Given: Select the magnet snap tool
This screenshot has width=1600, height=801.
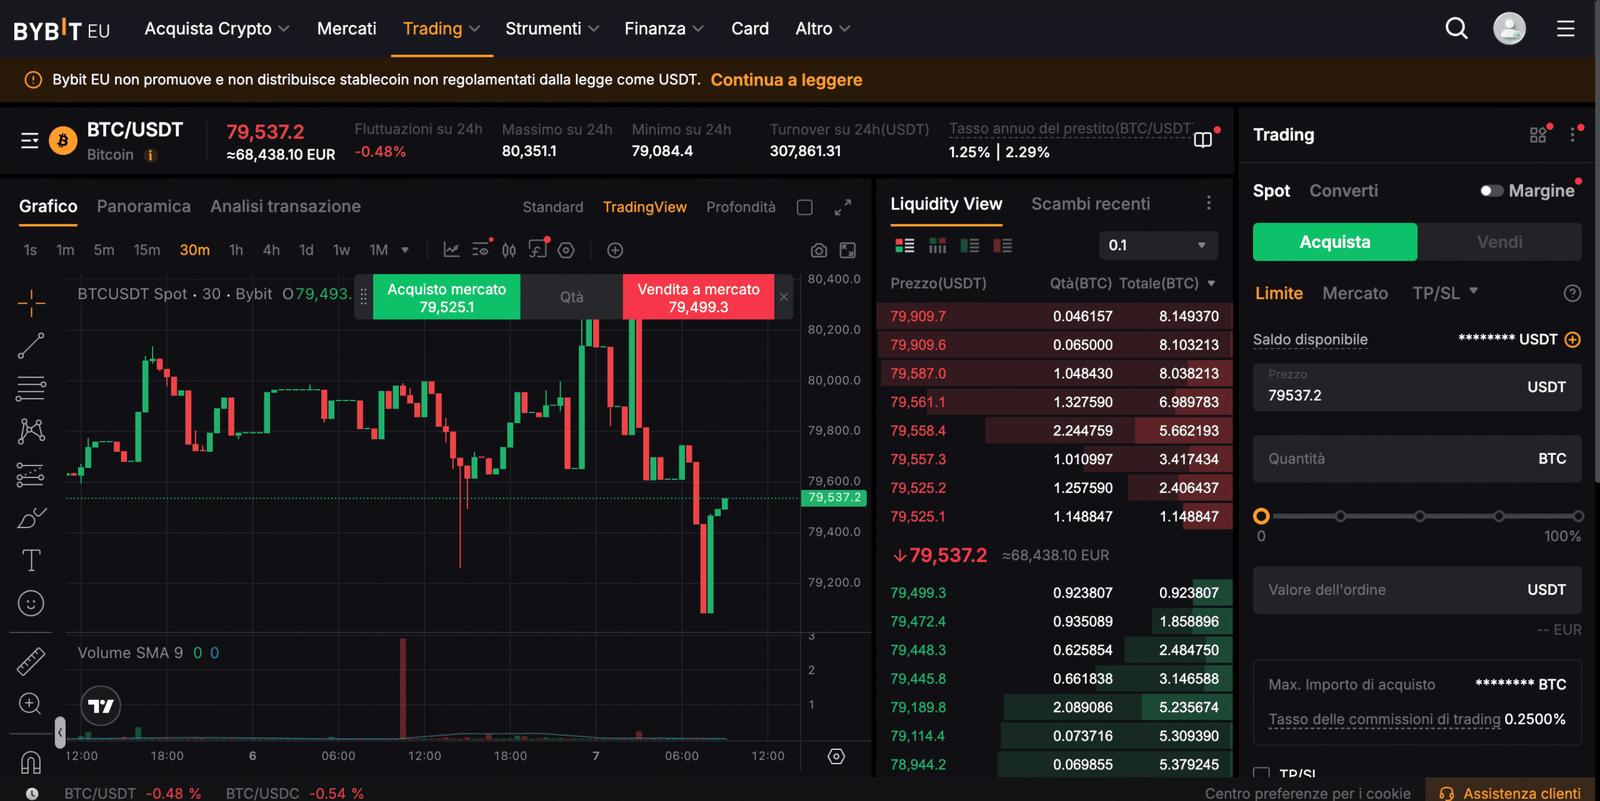Looking at the screenshot, I should coord(31,762).
